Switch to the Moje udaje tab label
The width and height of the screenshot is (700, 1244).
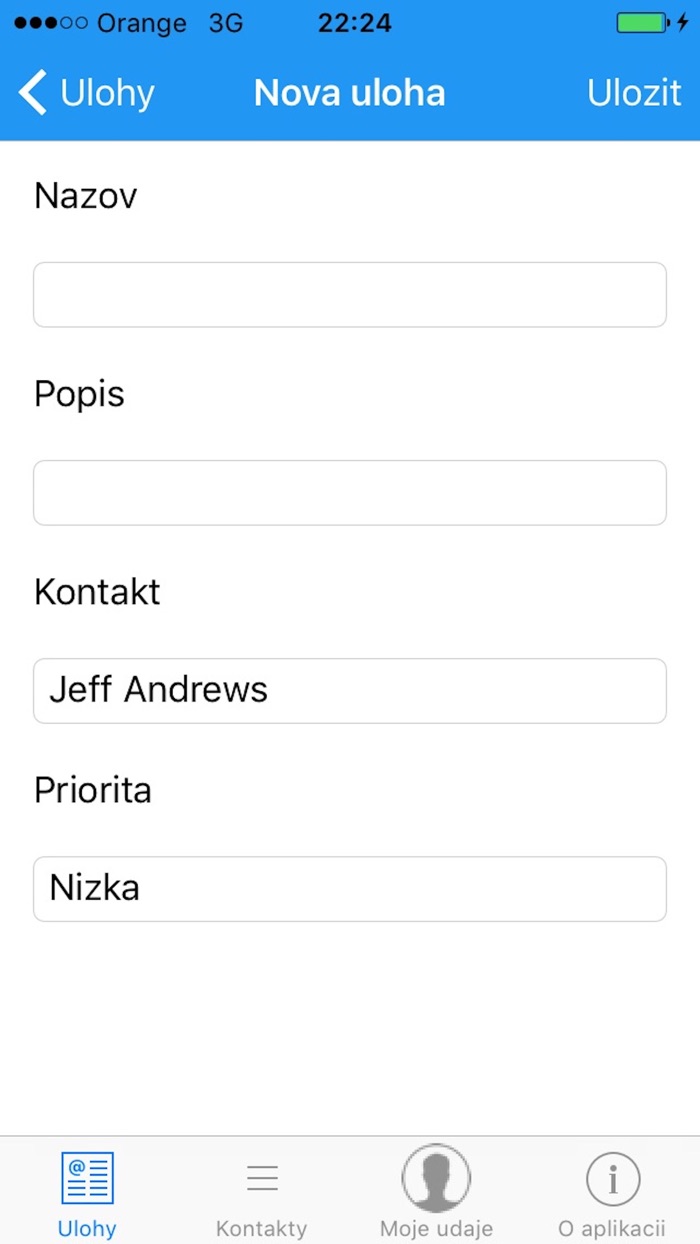[436, 1228]
